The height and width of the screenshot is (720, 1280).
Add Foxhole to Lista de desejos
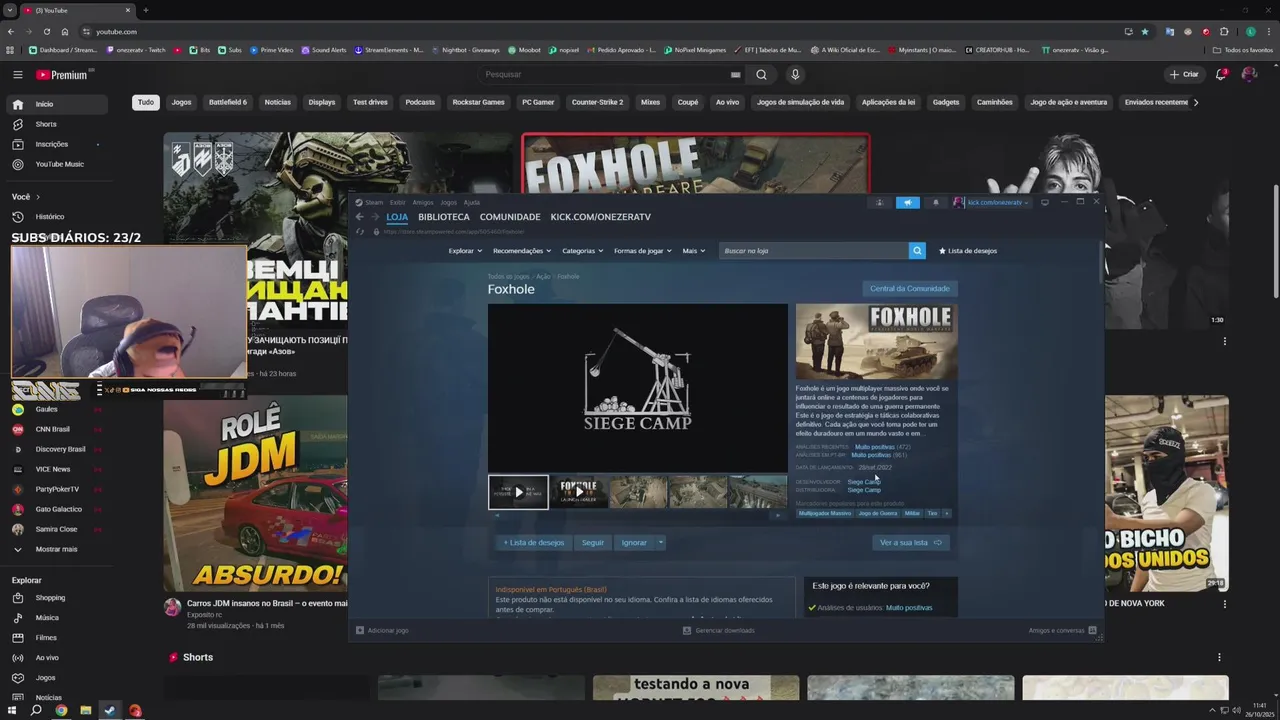coord(534,542)
